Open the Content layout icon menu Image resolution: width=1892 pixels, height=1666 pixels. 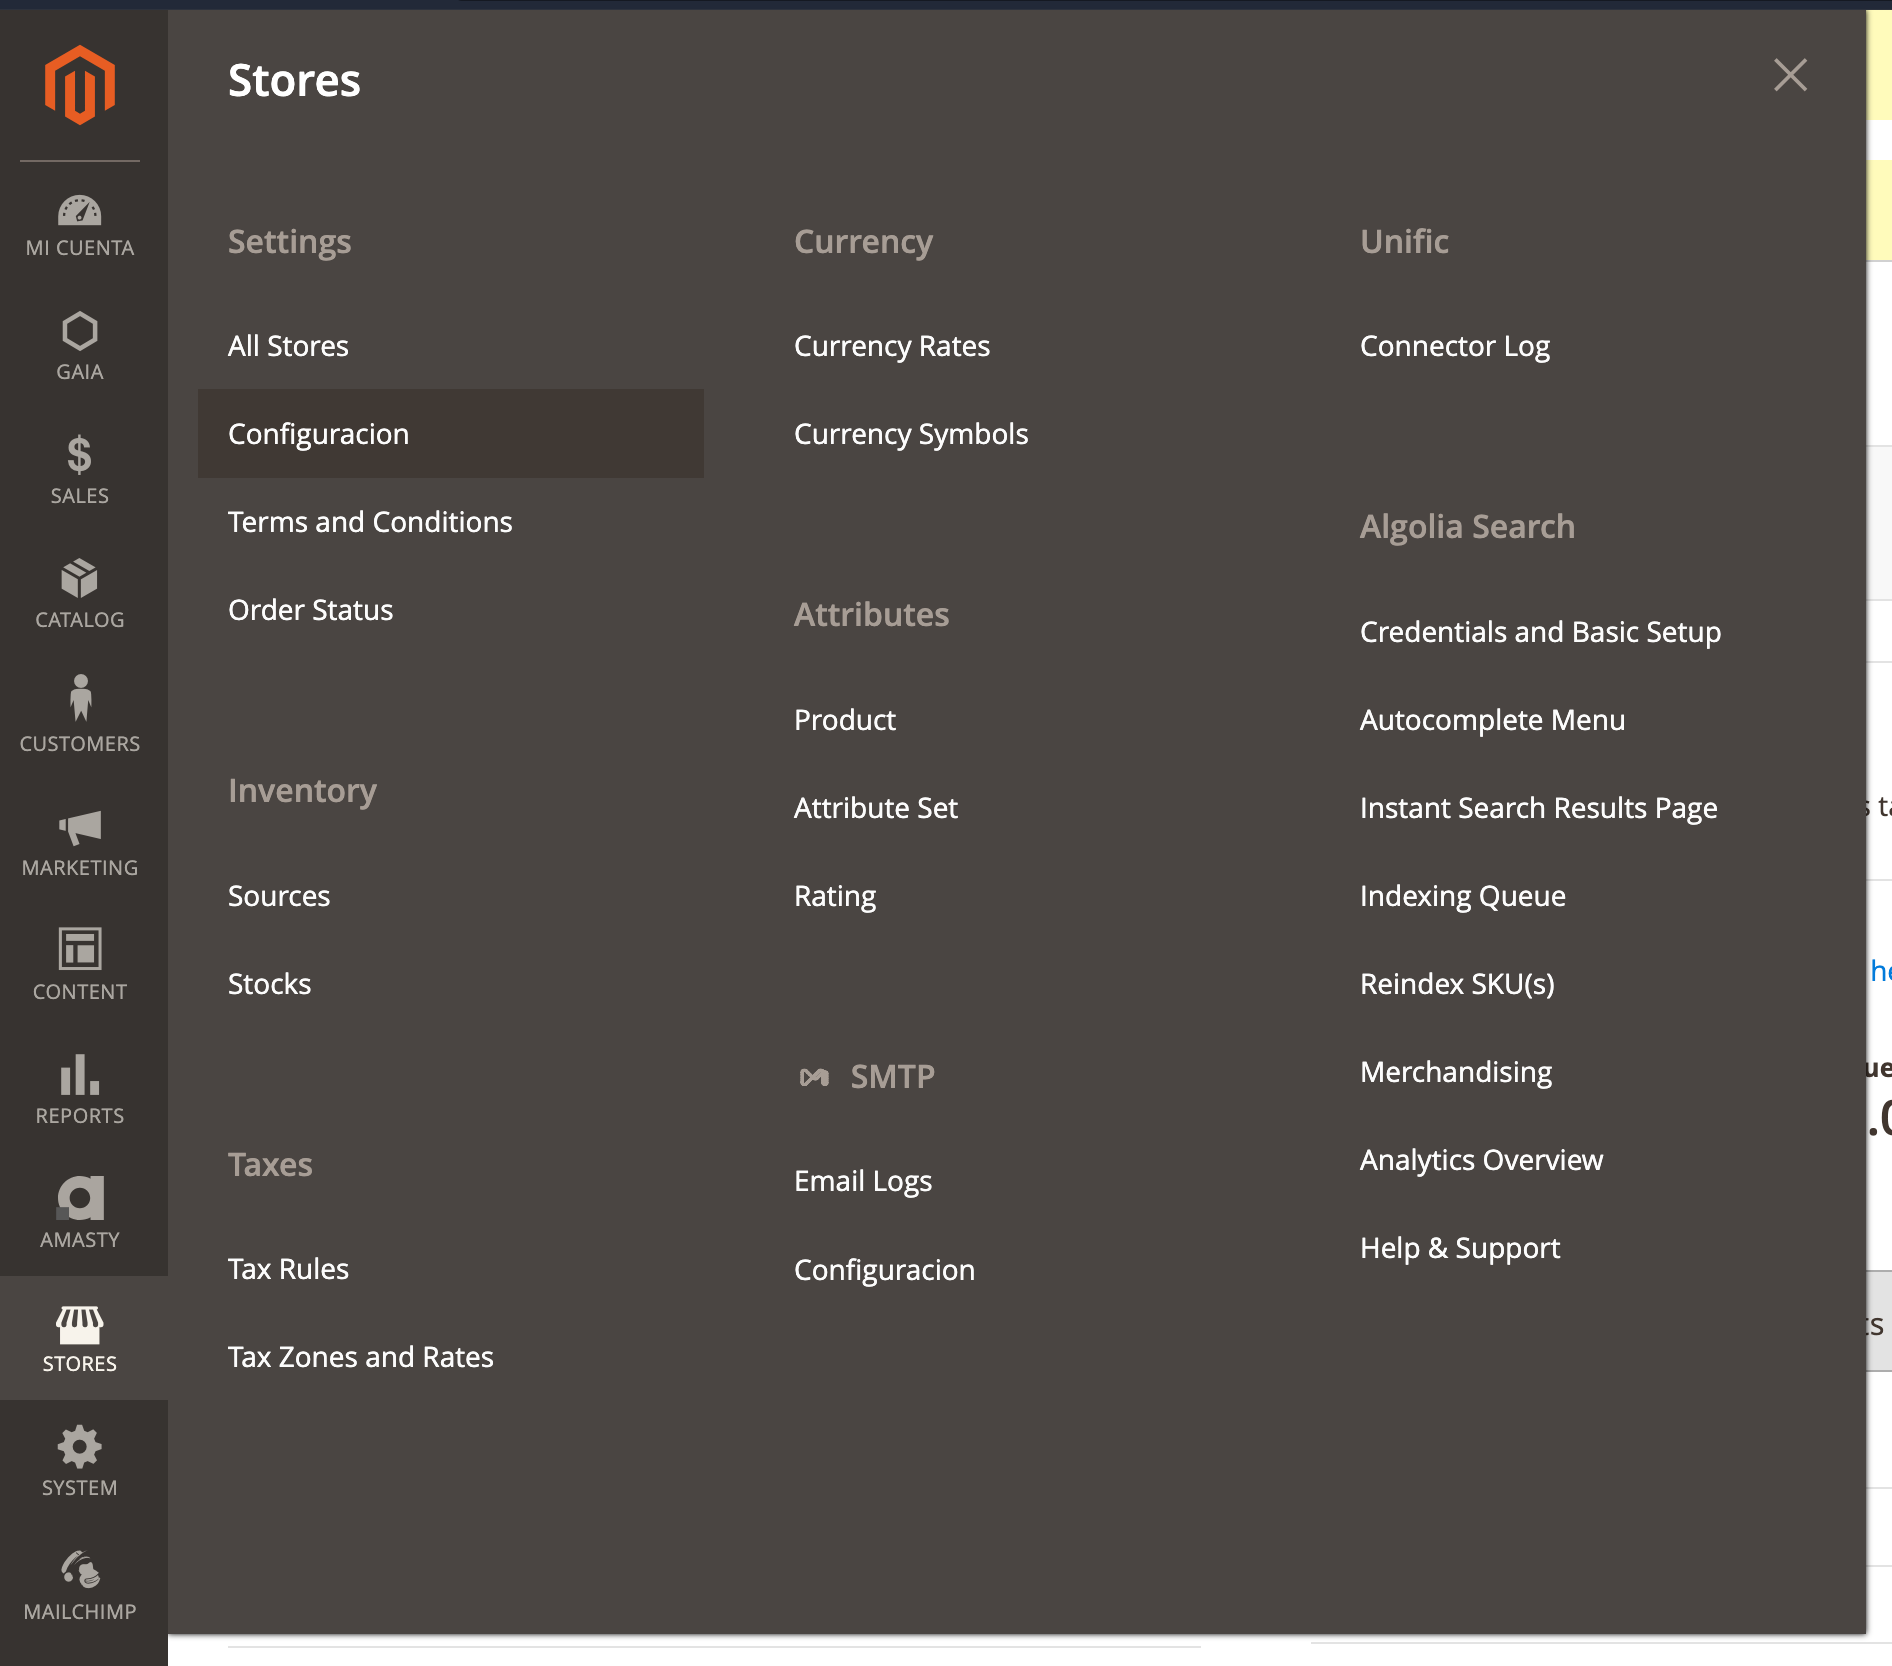coord(80,964)
